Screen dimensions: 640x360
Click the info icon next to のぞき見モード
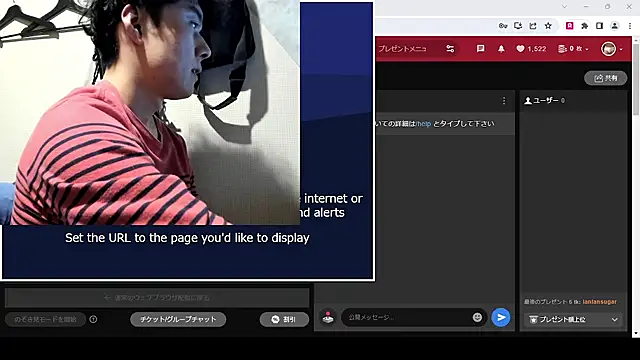point(93,319)
